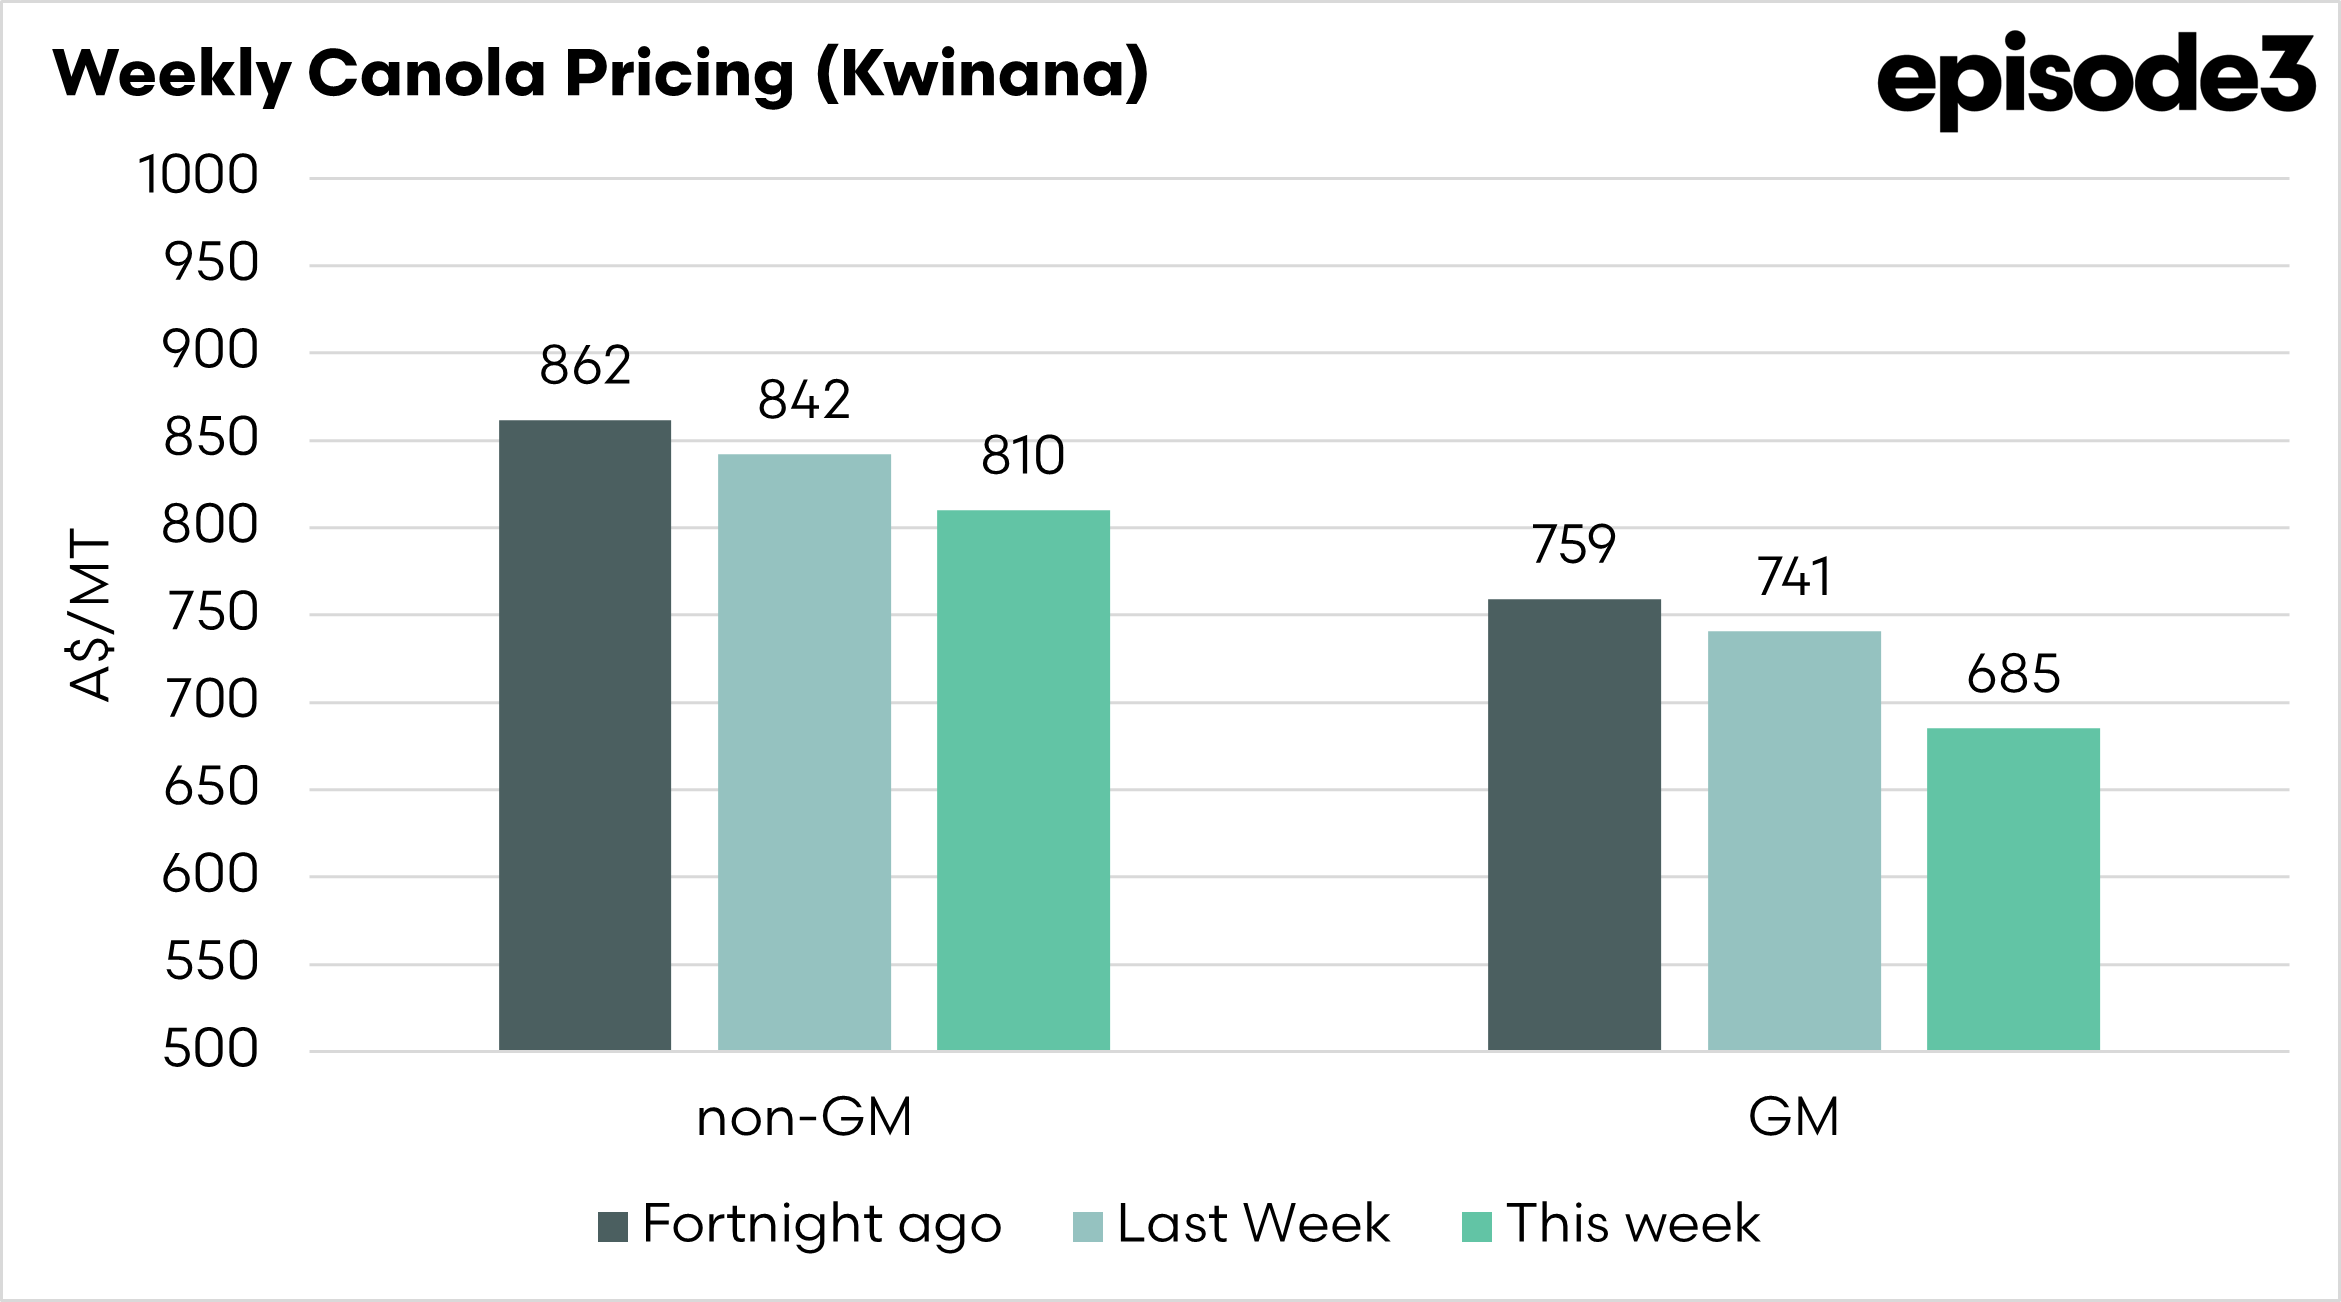Click the This week legend text
Screen dimensions: 2341x1302
tap(1633, 1224)
